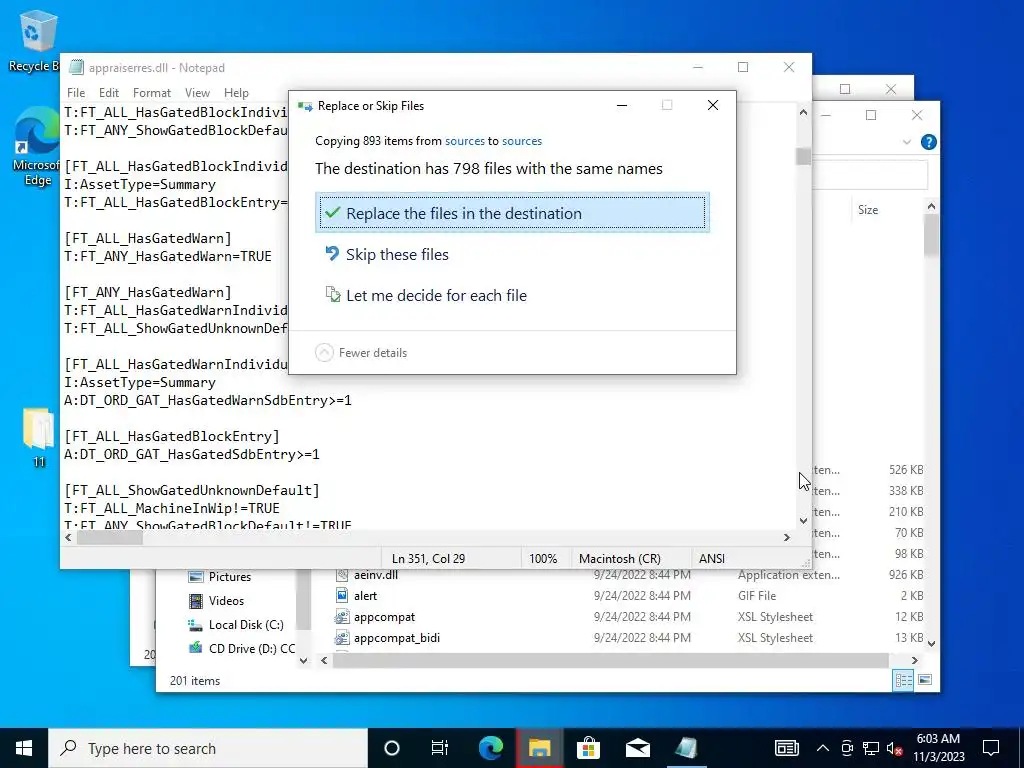Open Microsoft Store from taskbar
Image resolution: width=1024 pixels, height=768 pixels.
click(588, 748)
